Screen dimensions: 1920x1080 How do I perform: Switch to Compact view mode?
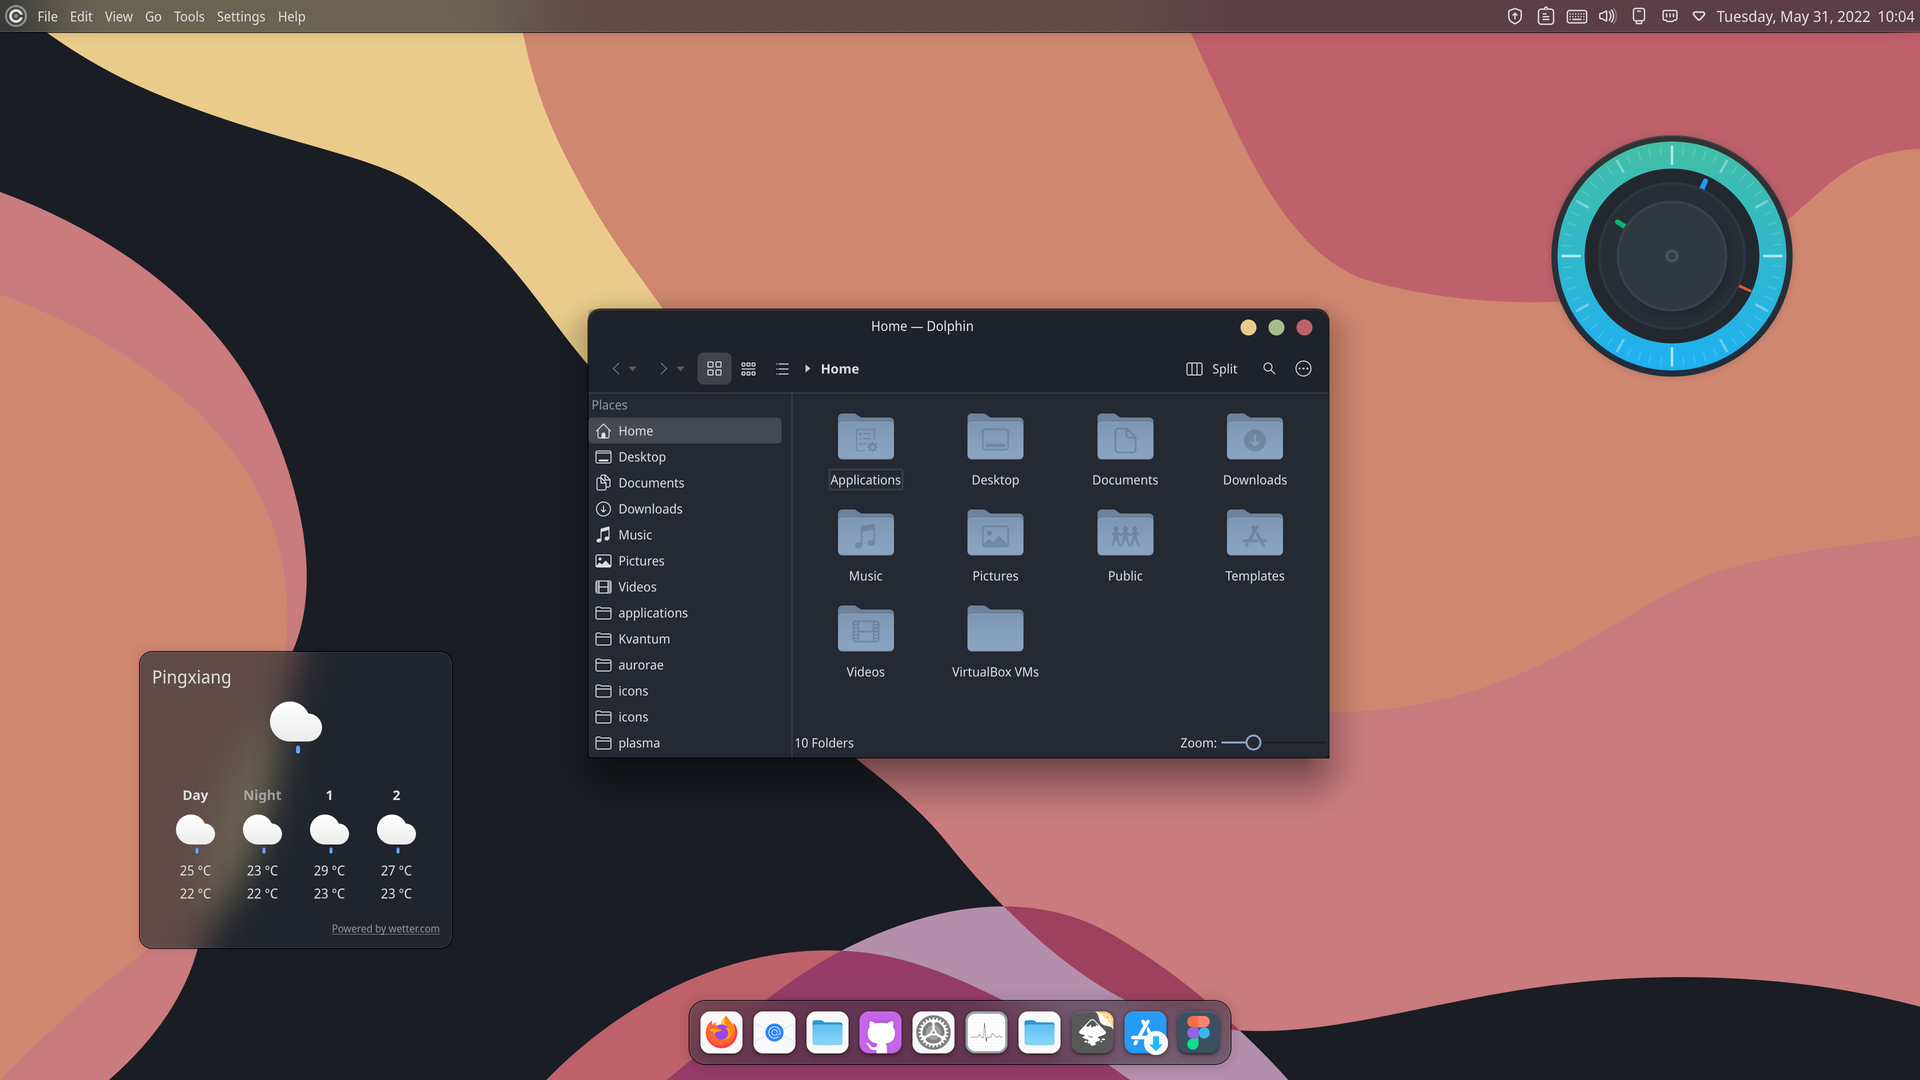point(748,369)
